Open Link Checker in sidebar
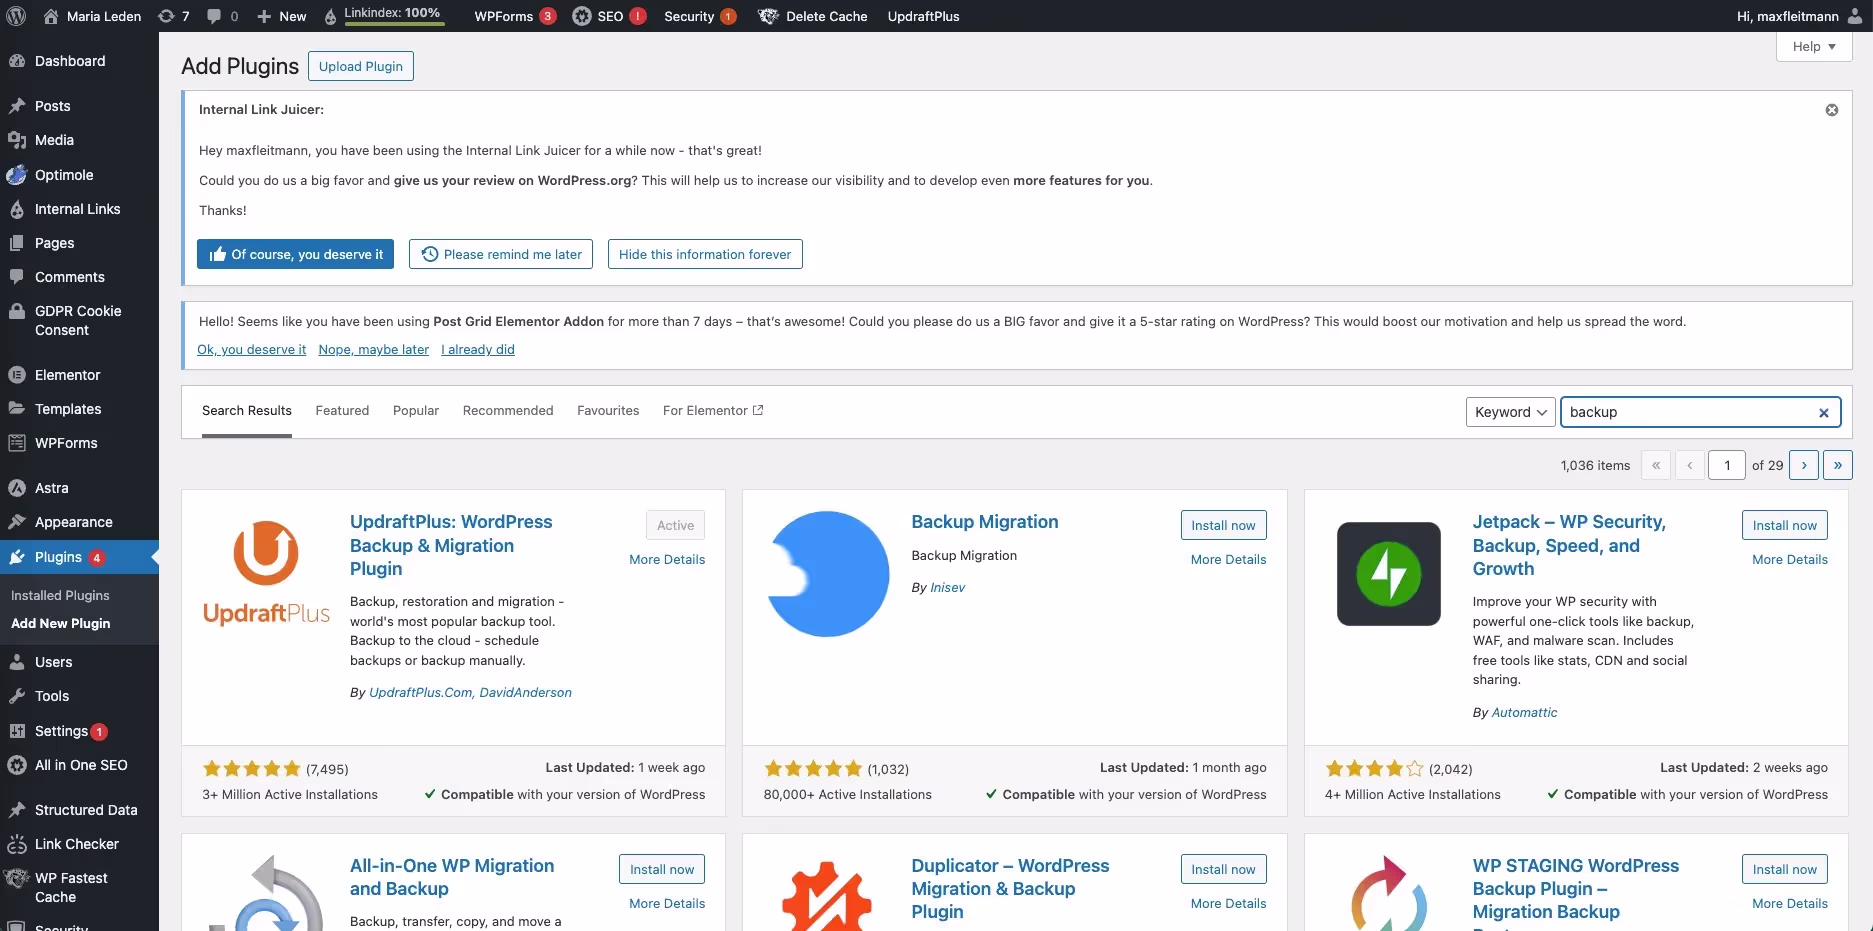This screenshot has height=931, width=1873. (x=79, y=844)
